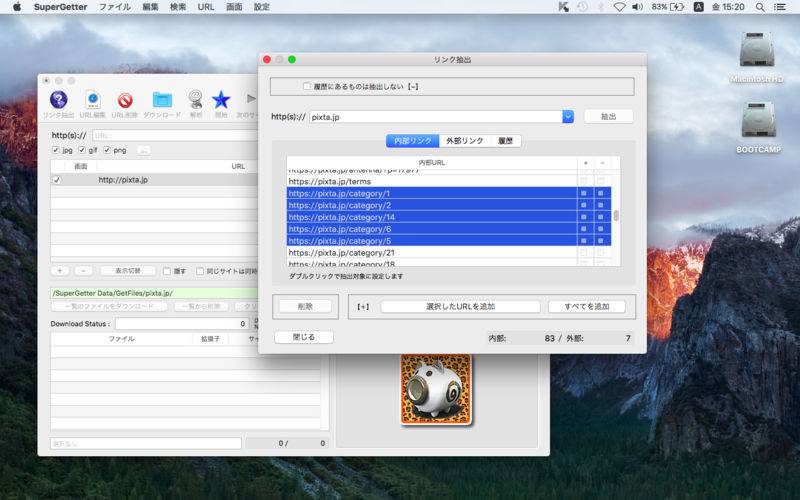Click the small extension options button beside png
This screenshot has height=500, width=800.
143,151
